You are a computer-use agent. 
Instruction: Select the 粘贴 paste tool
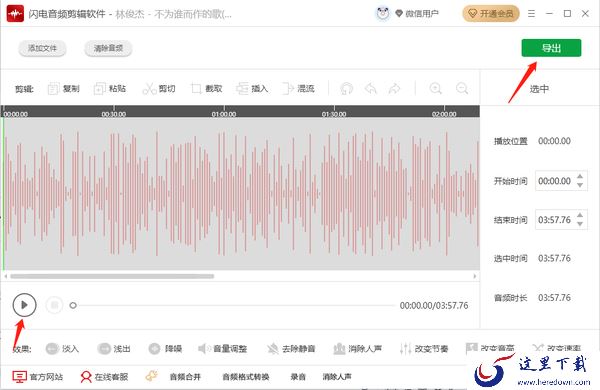point(110,89)
